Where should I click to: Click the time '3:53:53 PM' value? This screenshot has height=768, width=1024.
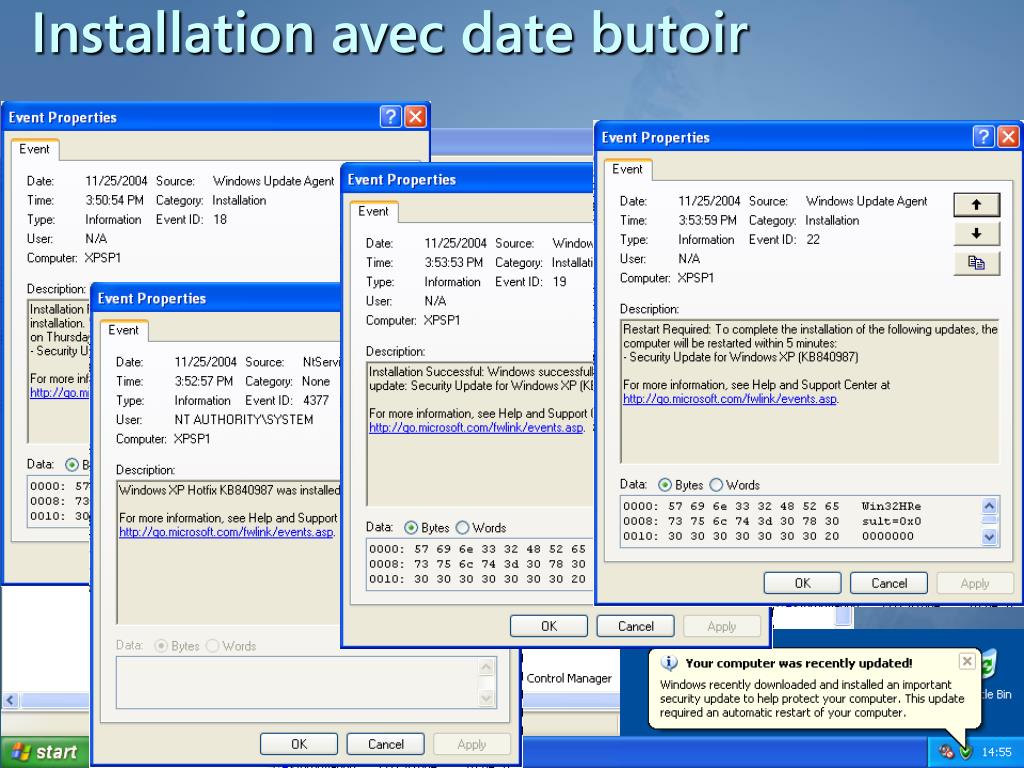[454, 262]
